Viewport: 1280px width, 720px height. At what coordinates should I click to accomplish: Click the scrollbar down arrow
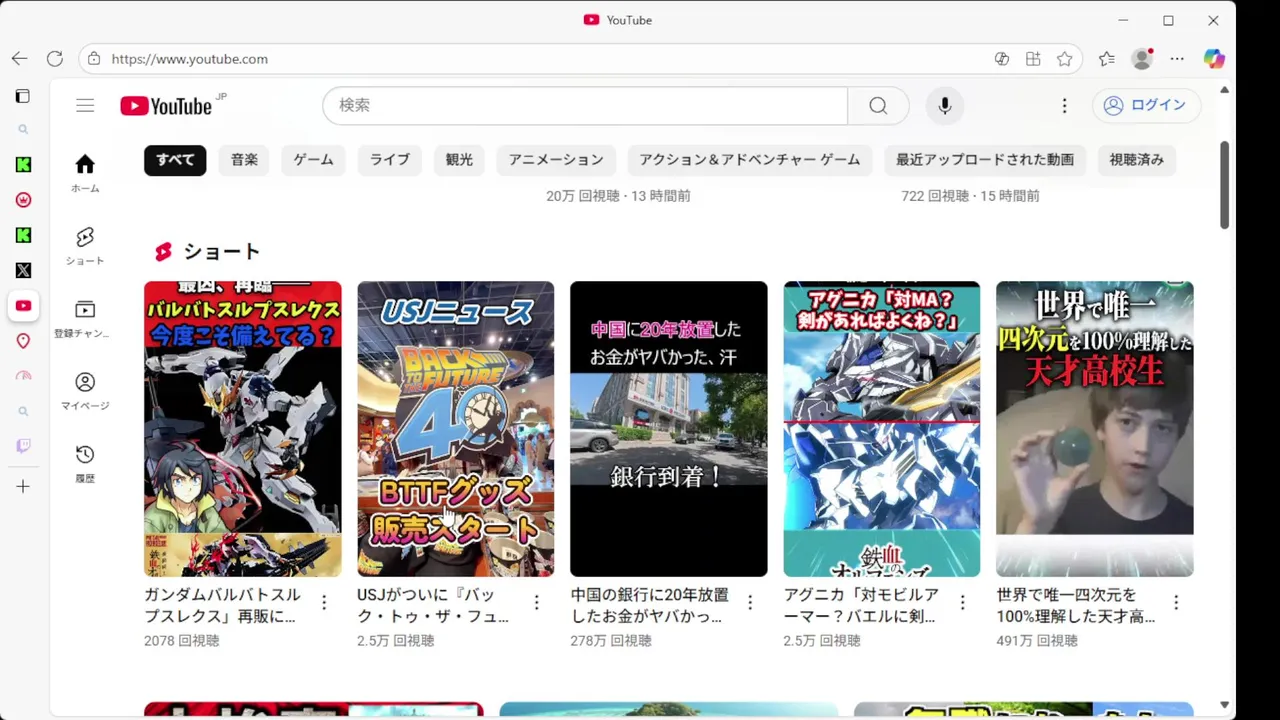pyautogui.click(x=1225, y=706)
